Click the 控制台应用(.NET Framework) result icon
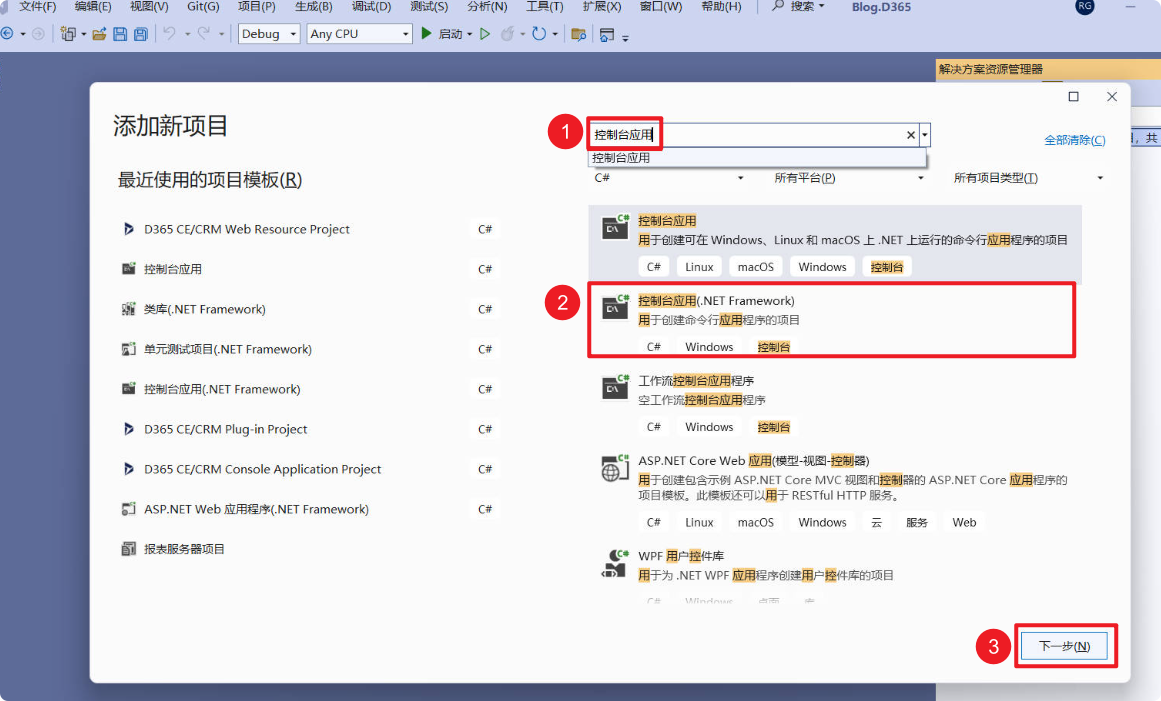The width and height of the screenshot is (1161, 701). [x=615, y=307]
